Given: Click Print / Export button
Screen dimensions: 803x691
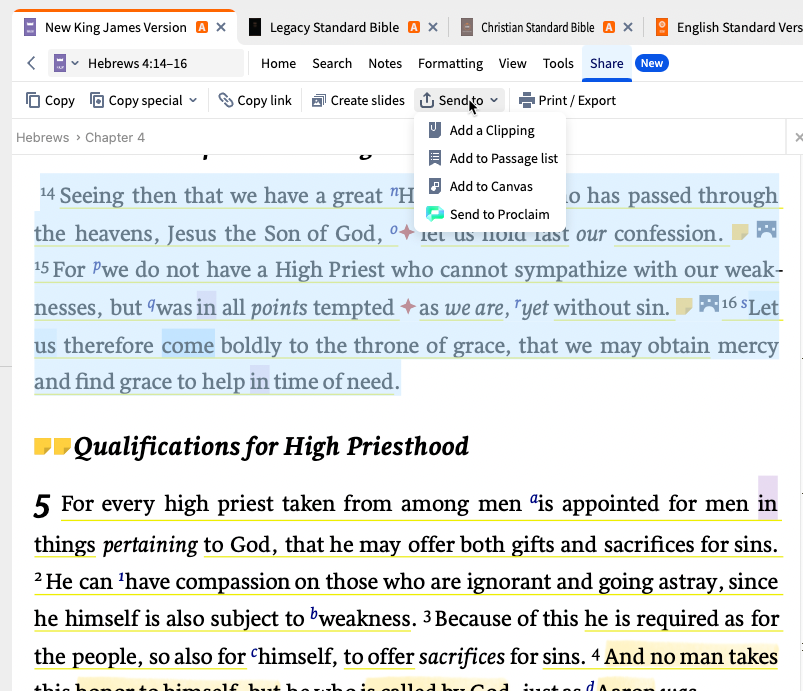Looking at the screenshot, I should (x=567, y=100).
